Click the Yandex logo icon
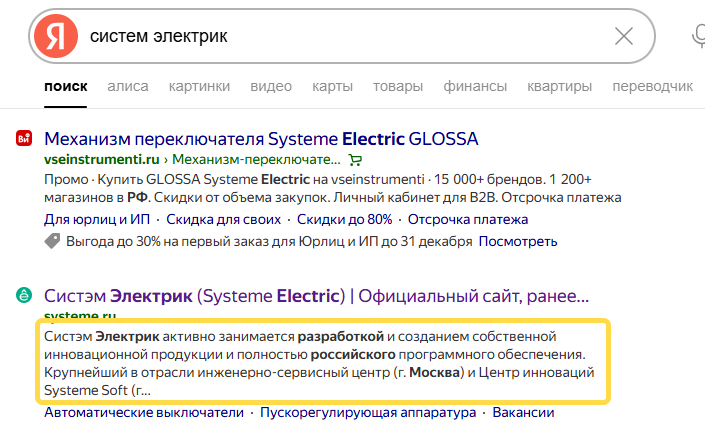705x443 pixels. pos(57,37)
